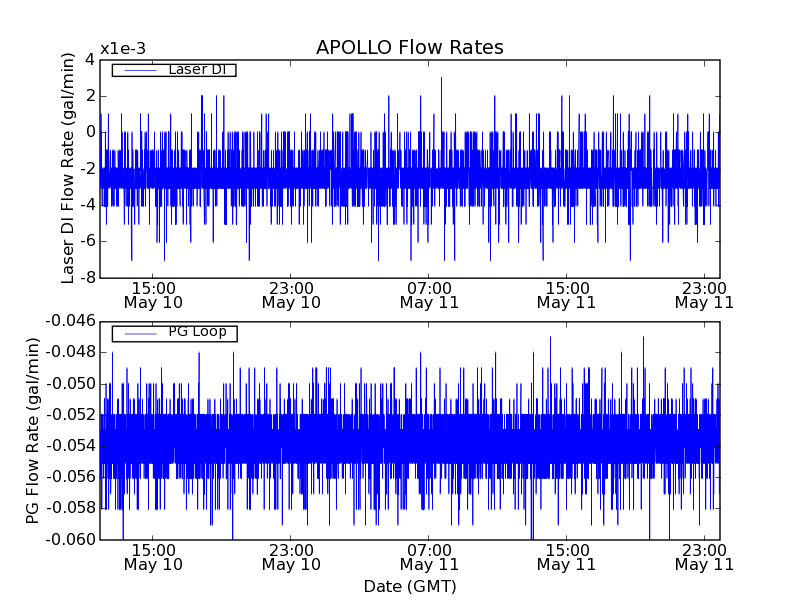Screen dimensions: 800x600
Task: Click the tallest spike in Laser DI plot
Action: pos(441,80)
